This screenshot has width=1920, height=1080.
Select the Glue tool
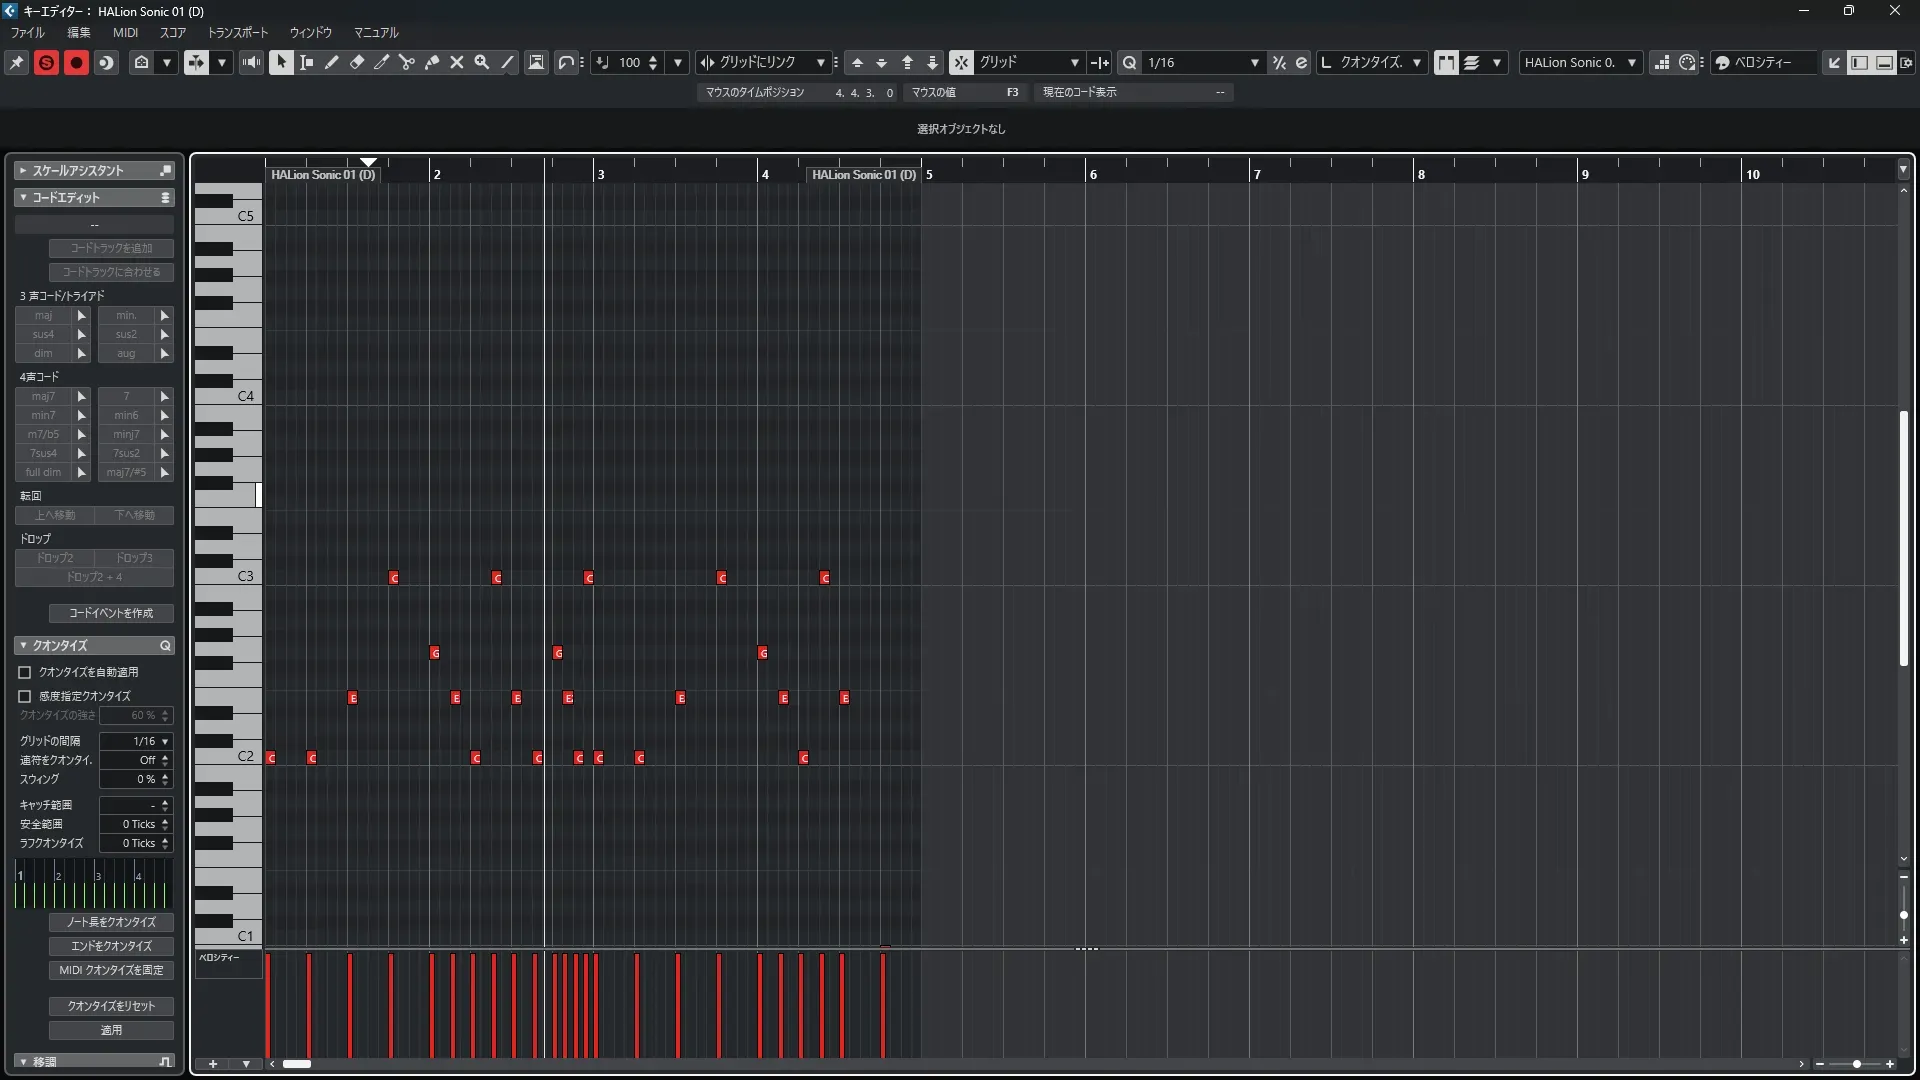pyautogui.click(x=431, y=62)
